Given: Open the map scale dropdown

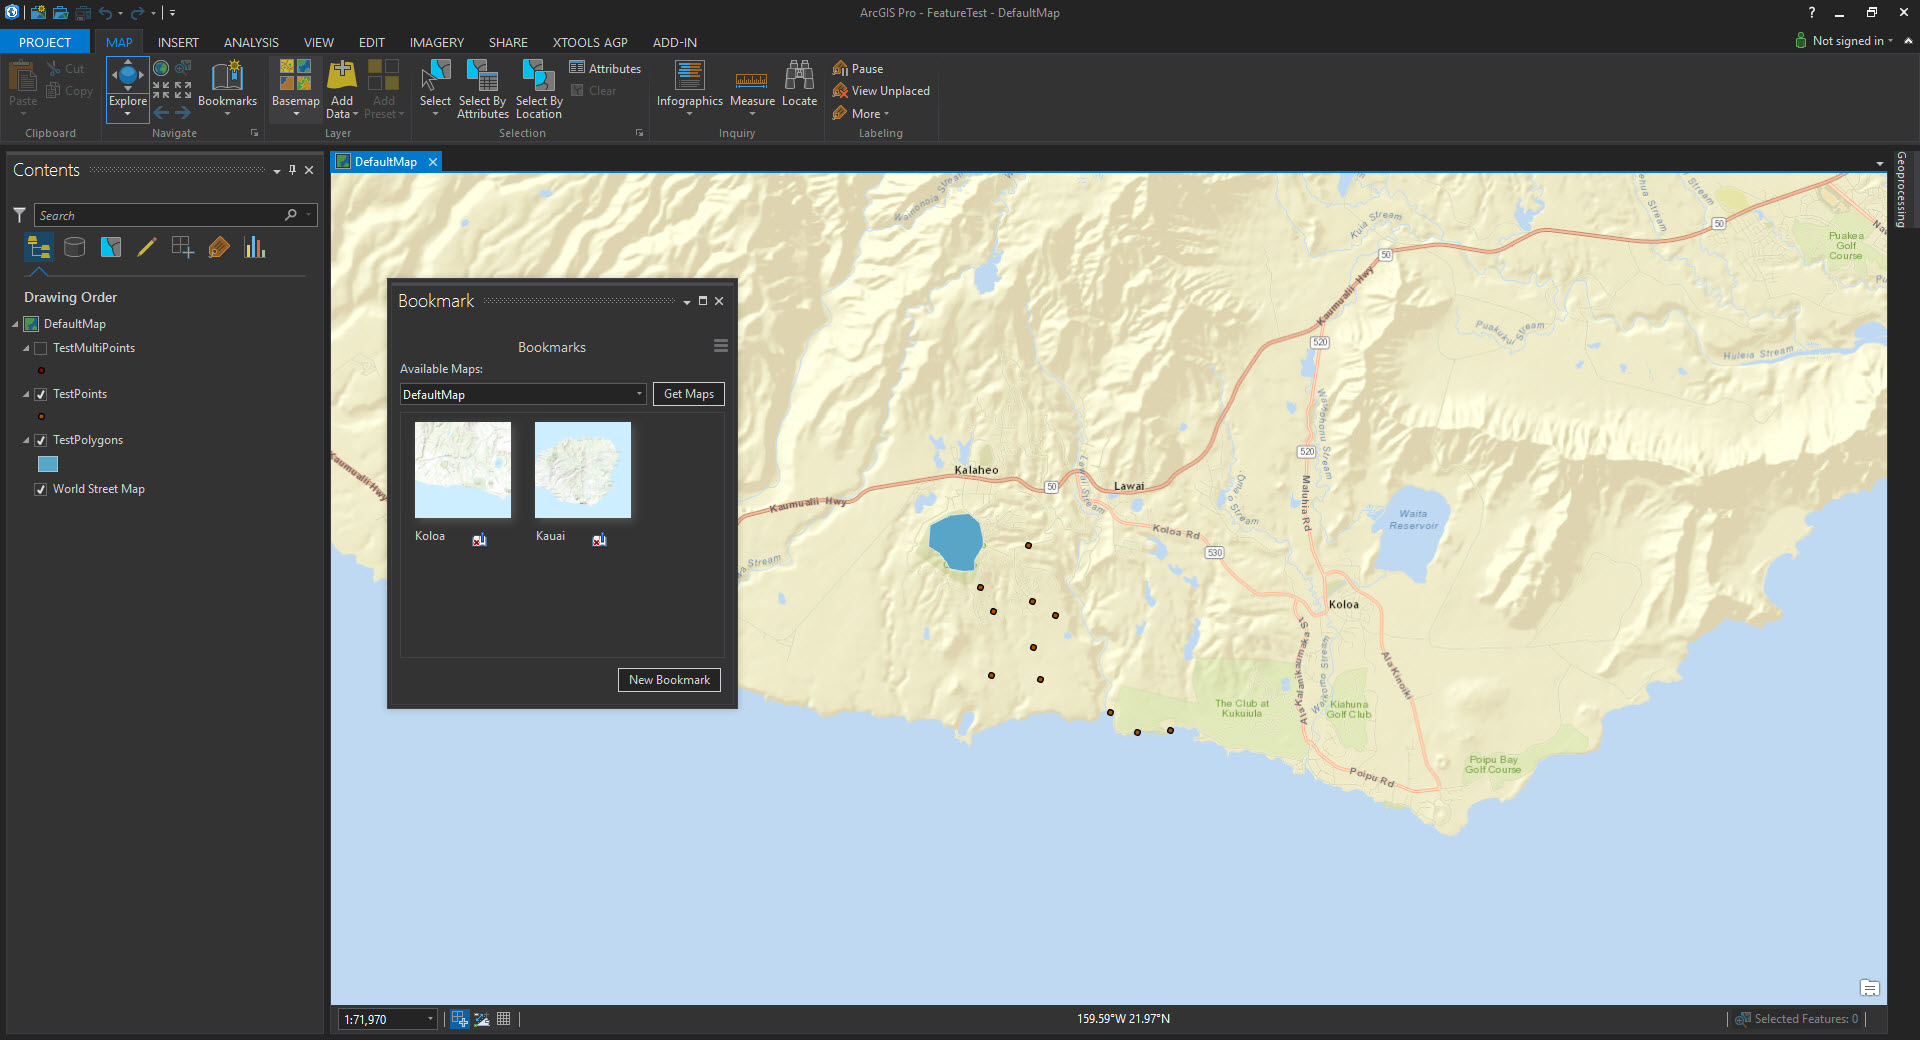Looking at the screenshot, I should click(430, 1019).
